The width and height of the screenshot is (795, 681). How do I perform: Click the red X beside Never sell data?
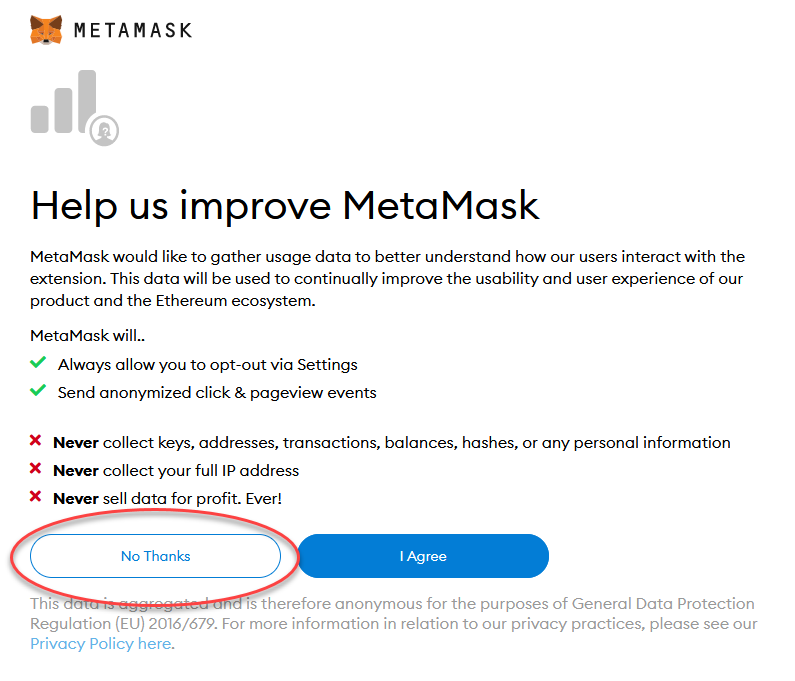point(36,498)
